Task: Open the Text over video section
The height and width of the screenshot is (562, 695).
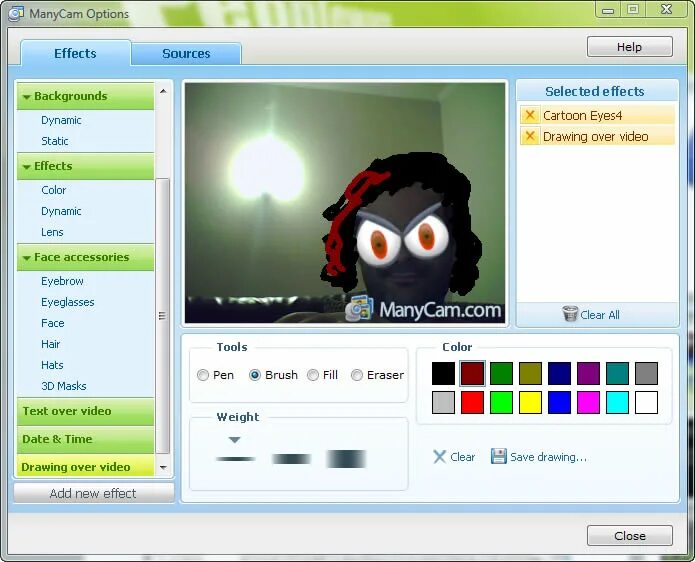Action: click(85, 411)
